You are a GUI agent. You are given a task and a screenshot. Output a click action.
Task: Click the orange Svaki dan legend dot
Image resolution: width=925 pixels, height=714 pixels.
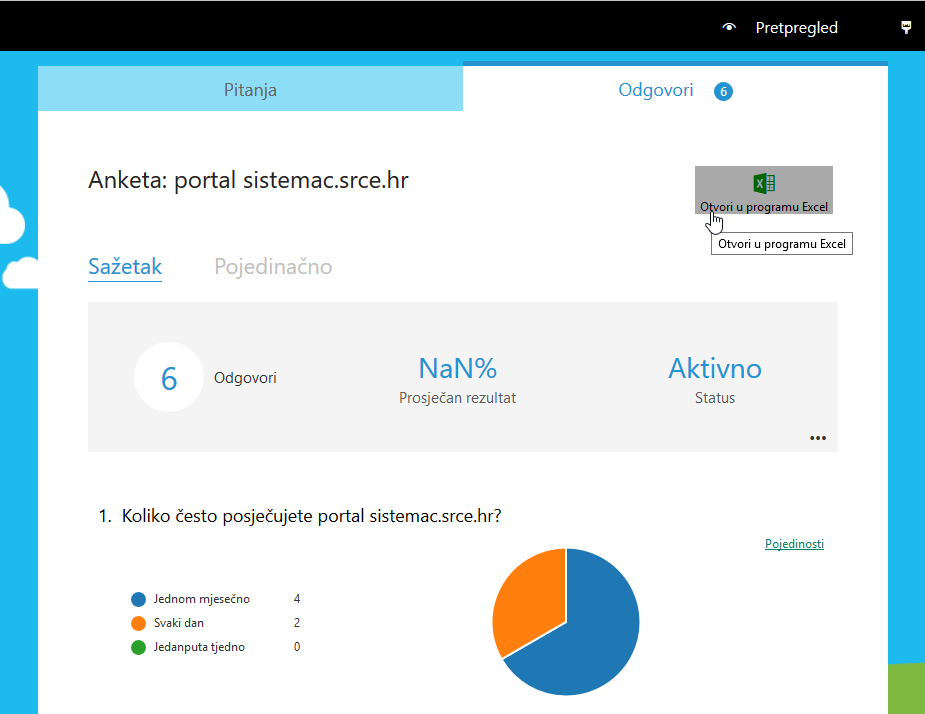pyautogui.click(x=139, y=623)
